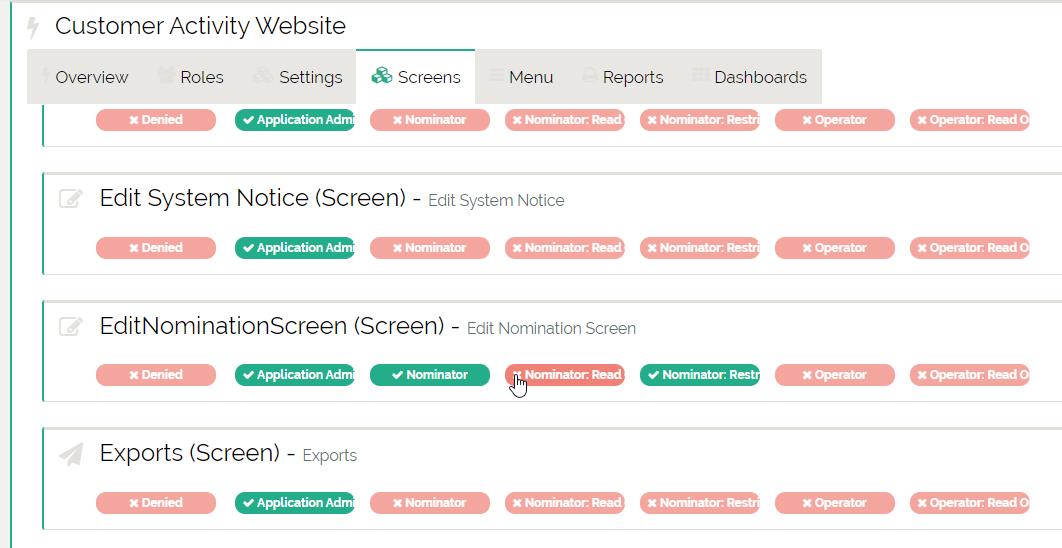
Task: Enable Nominator: Read role on EditNominationScreen
Action: point(565,375)
